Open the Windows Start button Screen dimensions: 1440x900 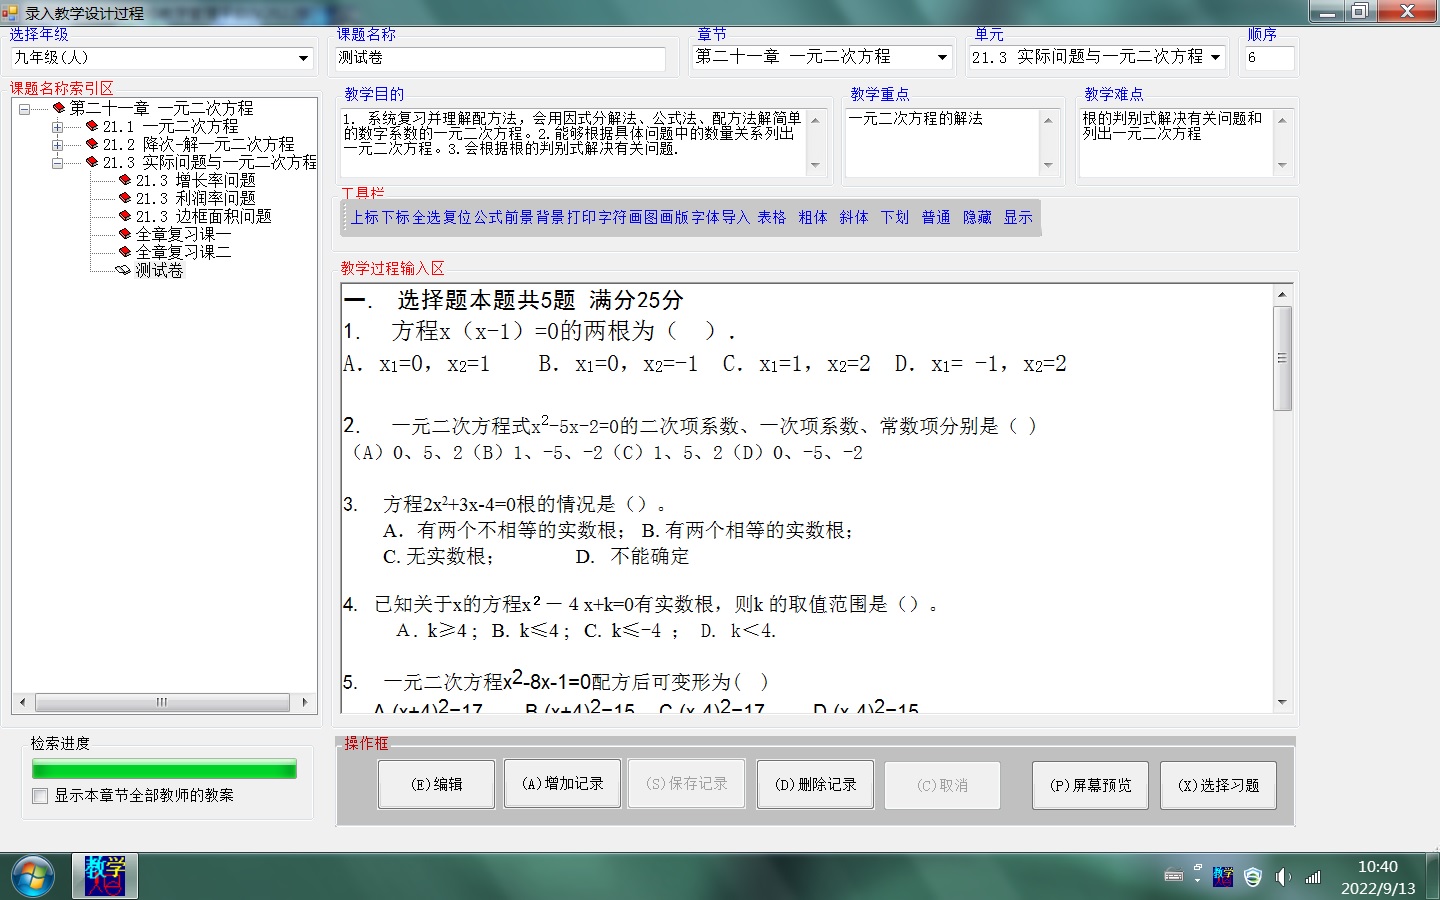point(31,877)
